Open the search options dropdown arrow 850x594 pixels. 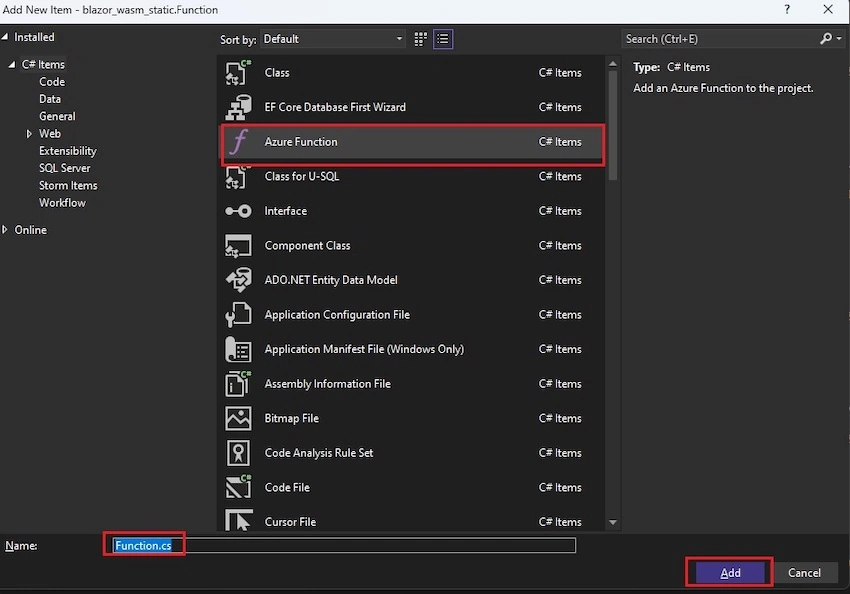pyautogui.click(x=839, y=38)
